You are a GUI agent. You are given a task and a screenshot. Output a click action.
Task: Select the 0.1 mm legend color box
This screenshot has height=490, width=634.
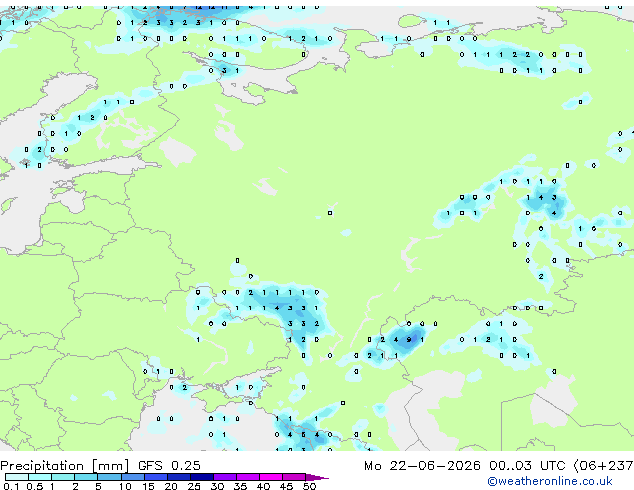click(17, 477)
